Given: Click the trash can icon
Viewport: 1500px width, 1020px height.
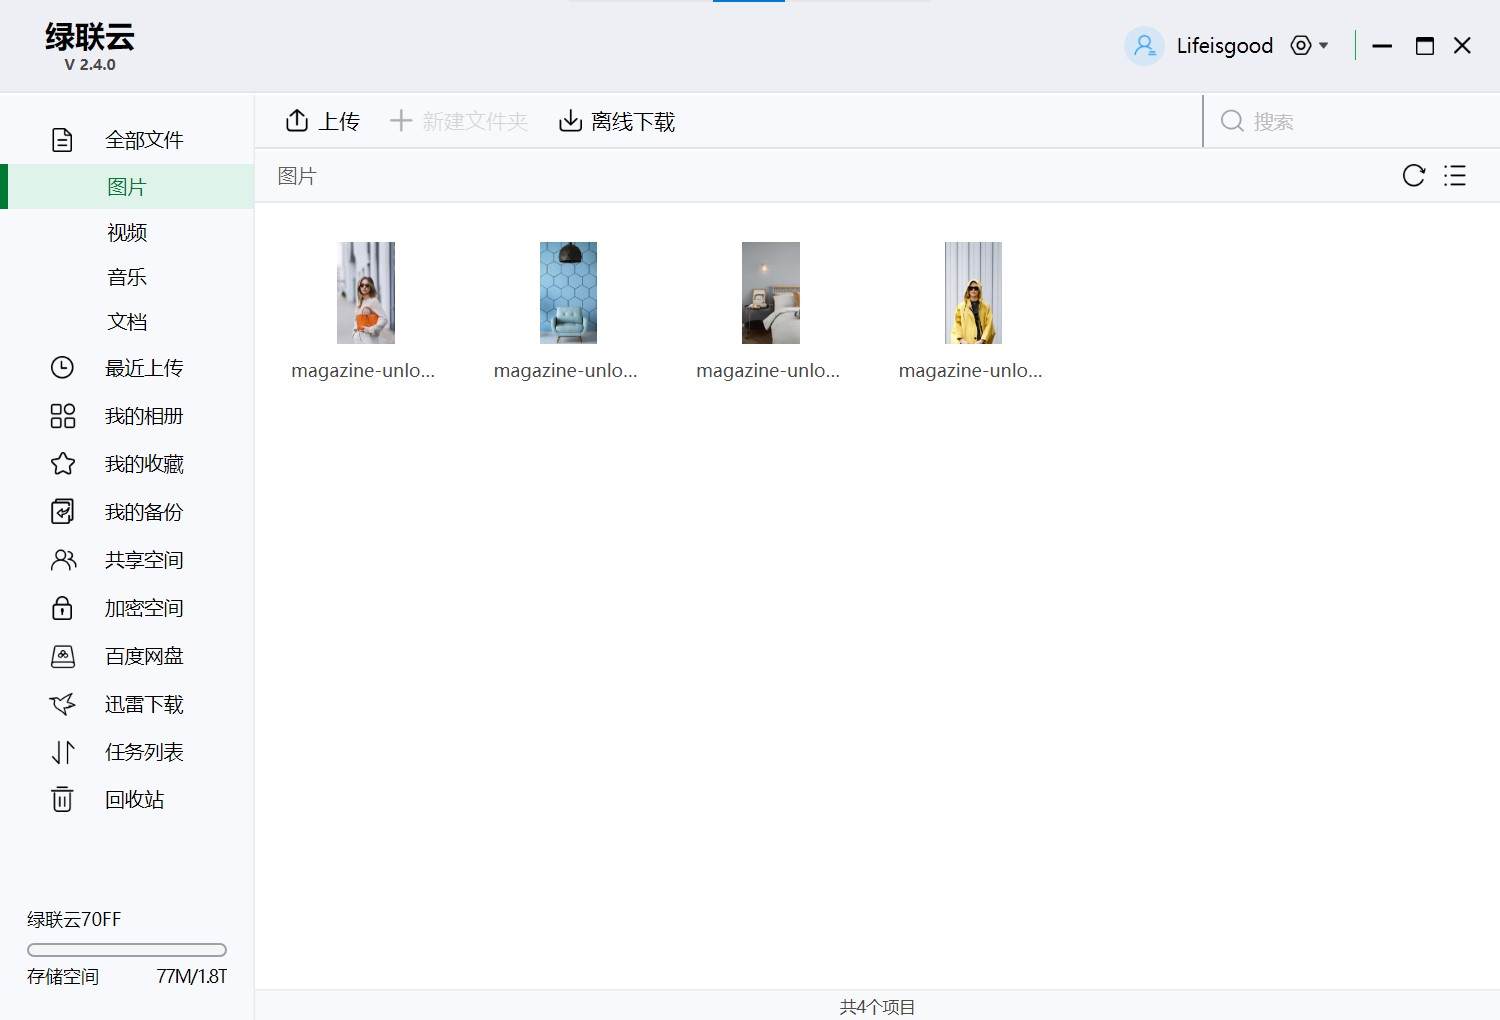Looking at the screenshot, I should pyautogui.click(x=62, y=799).
